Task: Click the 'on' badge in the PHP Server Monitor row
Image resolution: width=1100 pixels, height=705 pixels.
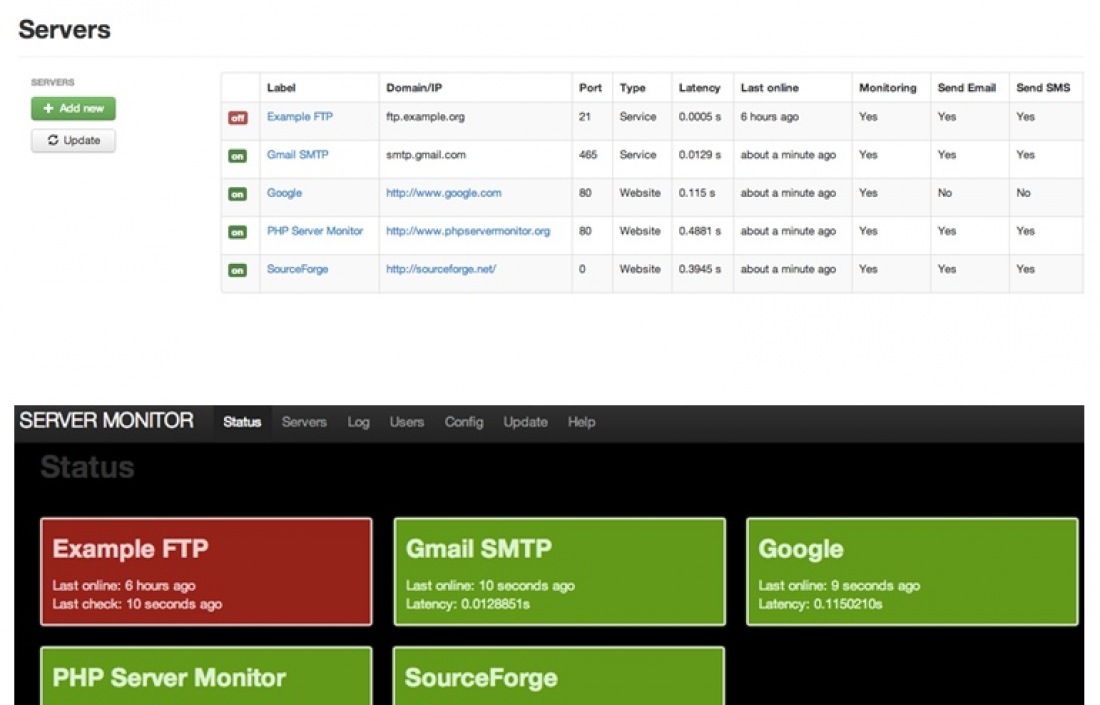Action: click(237, 232)
